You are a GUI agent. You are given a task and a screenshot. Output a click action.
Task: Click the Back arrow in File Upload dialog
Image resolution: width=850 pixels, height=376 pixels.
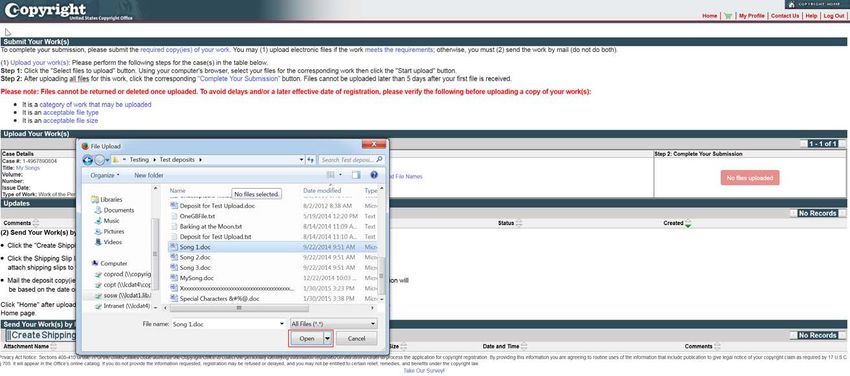click(x=87, y=160)
